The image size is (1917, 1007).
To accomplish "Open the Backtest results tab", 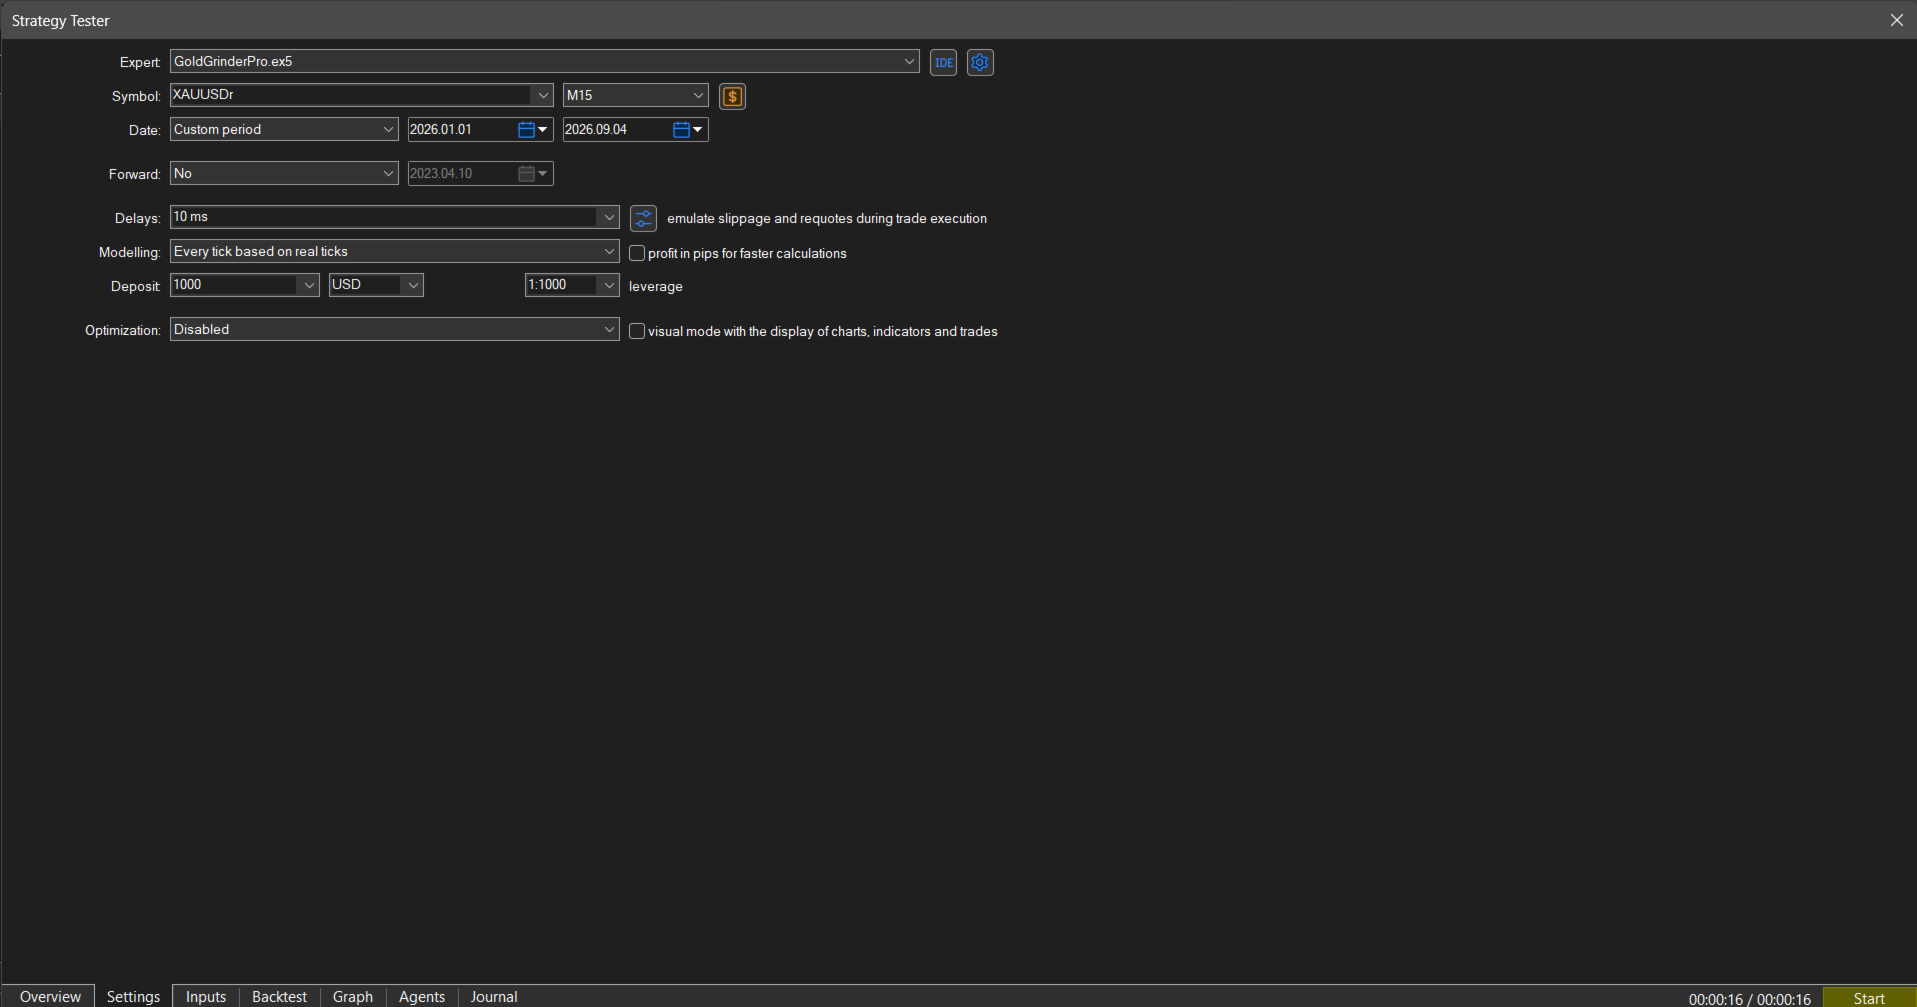I will pos(279,996).
